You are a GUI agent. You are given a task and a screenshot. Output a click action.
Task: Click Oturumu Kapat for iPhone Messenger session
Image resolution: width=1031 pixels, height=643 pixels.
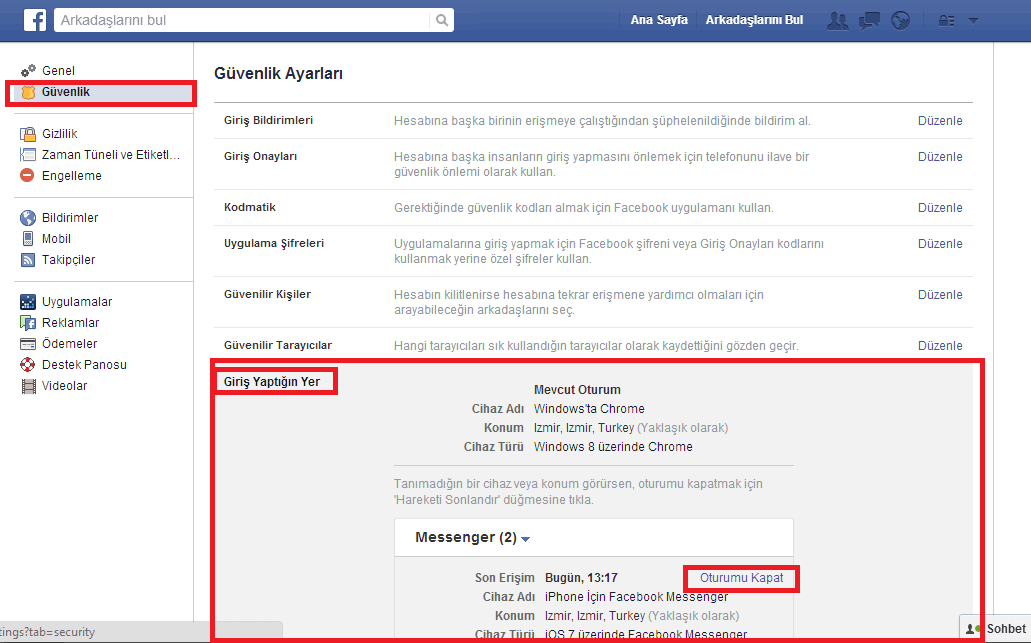tap(741, 578)
